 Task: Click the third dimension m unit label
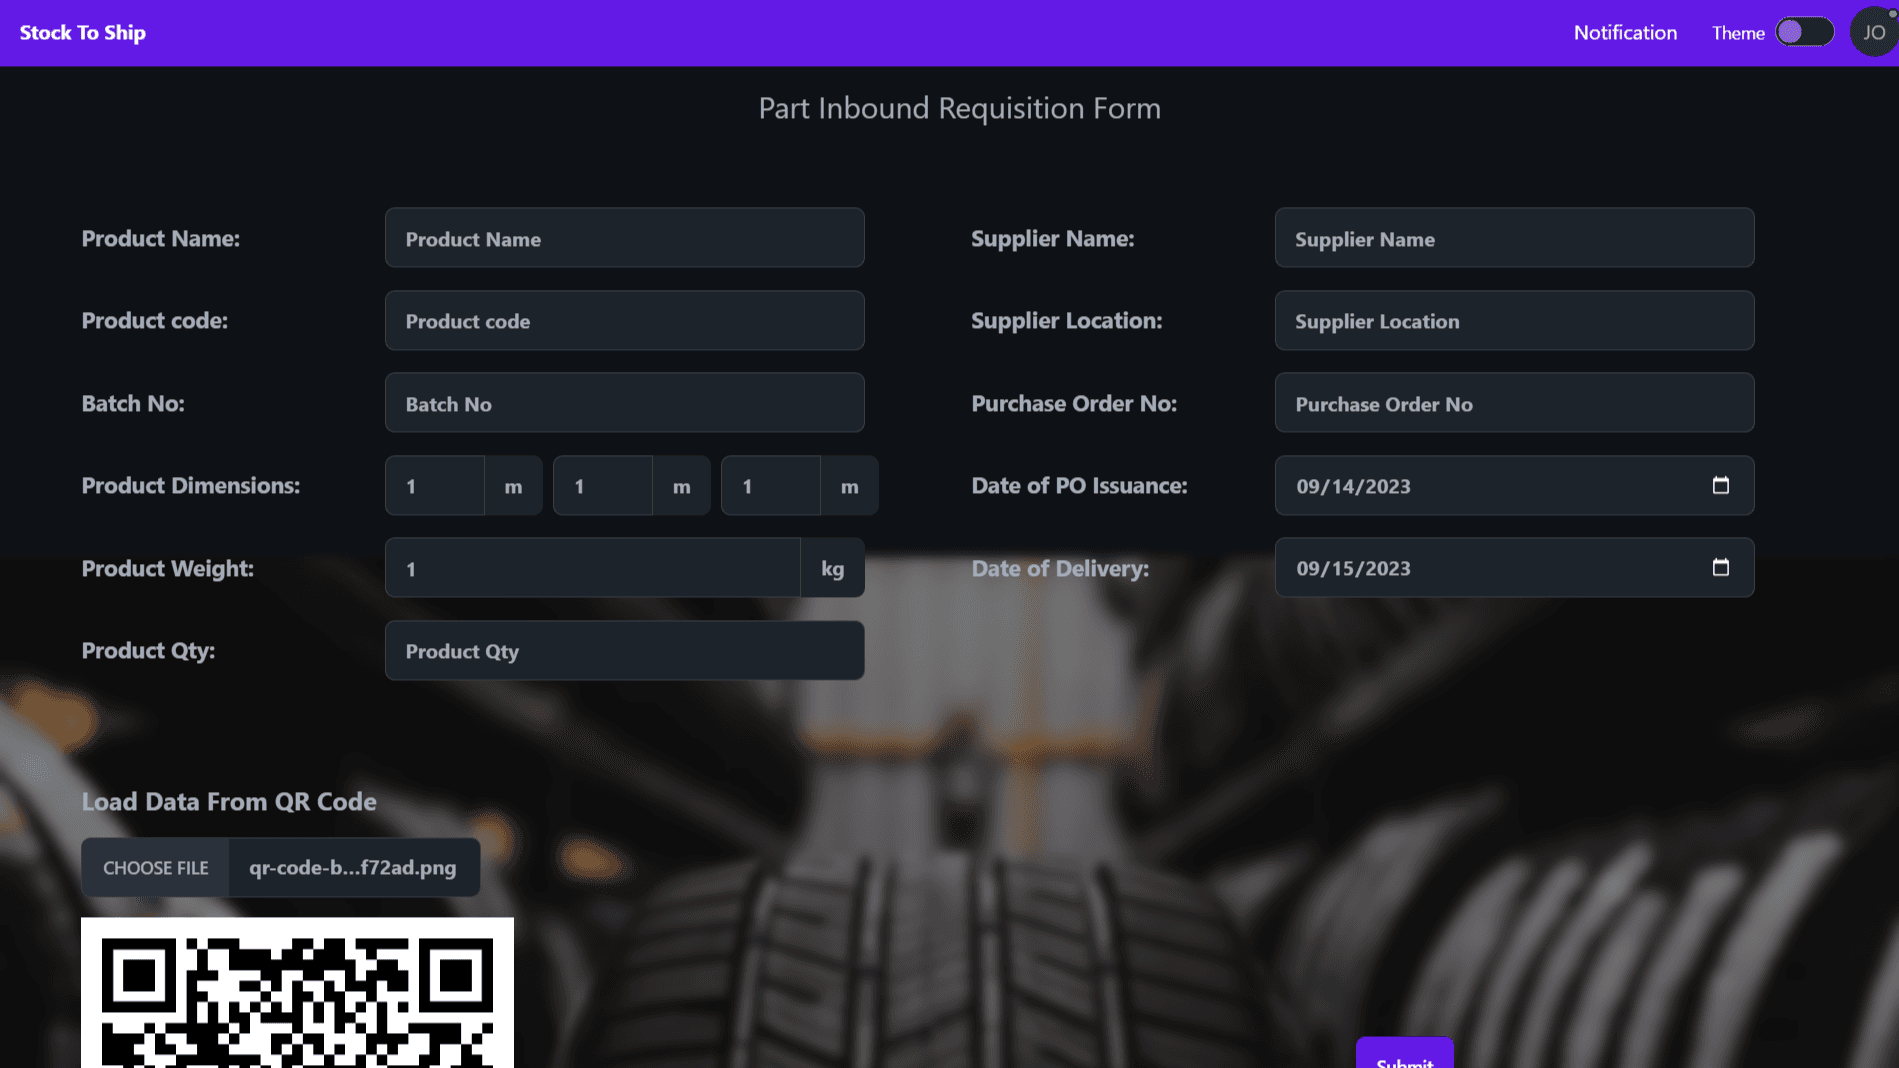[x=849, y=486]
